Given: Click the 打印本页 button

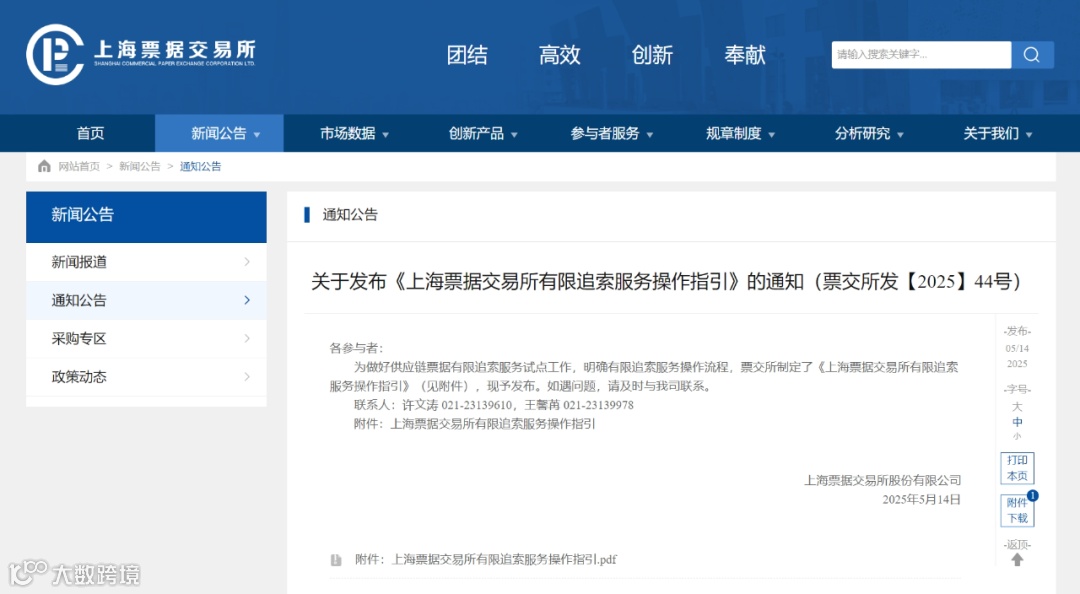Looking at the screenshot, I should [1017, 468].
